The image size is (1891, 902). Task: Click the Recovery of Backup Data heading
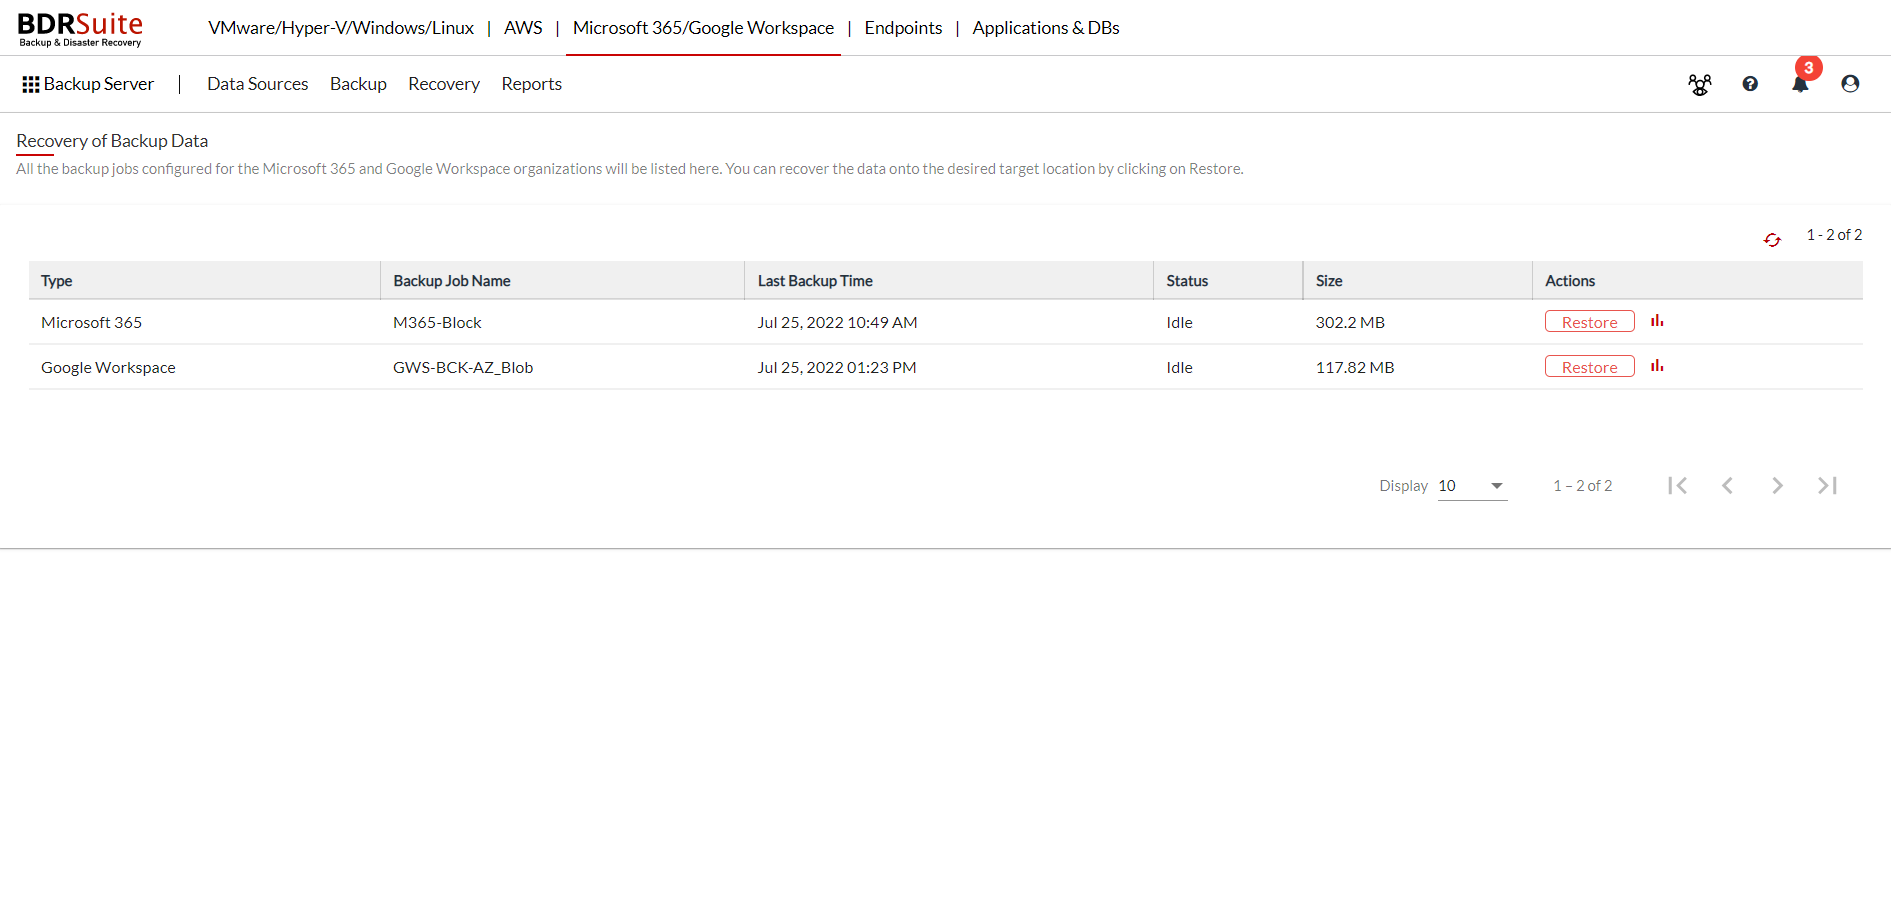[x=112, y=141]
